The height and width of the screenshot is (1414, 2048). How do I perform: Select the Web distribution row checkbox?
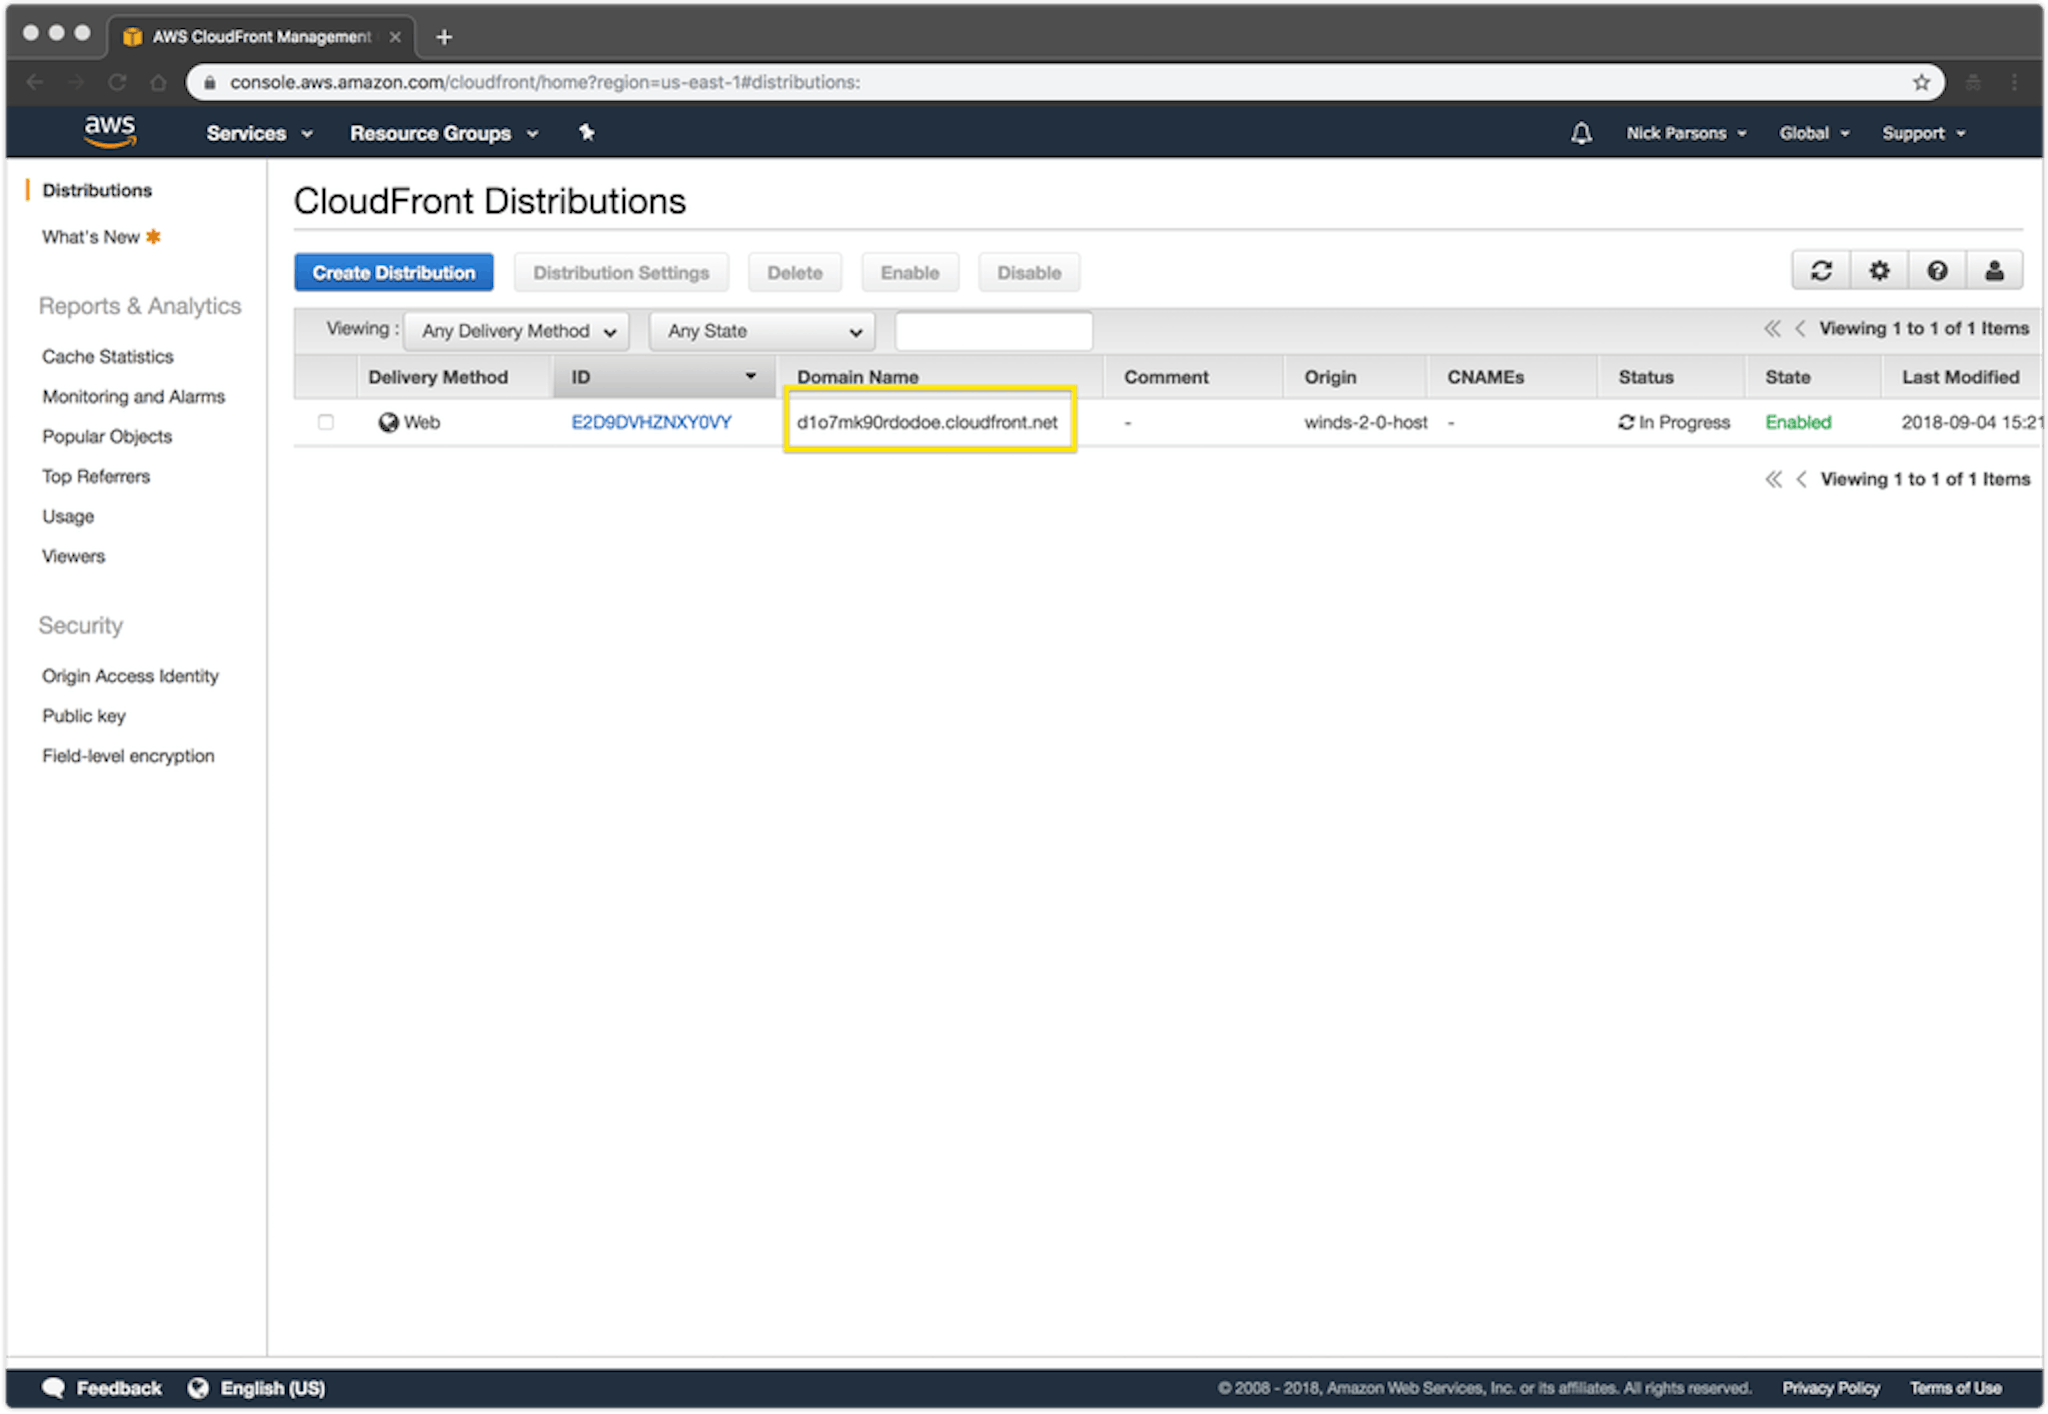[x=326, y=422]
